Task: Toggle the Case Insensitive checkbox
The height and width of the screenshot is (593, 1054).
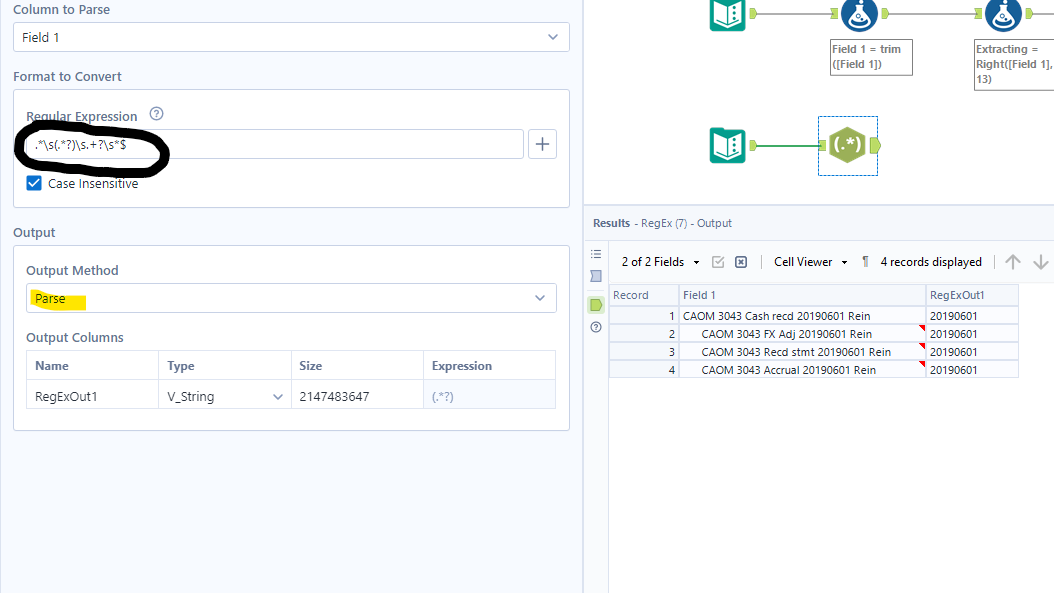Action: (x=35, y=184)
